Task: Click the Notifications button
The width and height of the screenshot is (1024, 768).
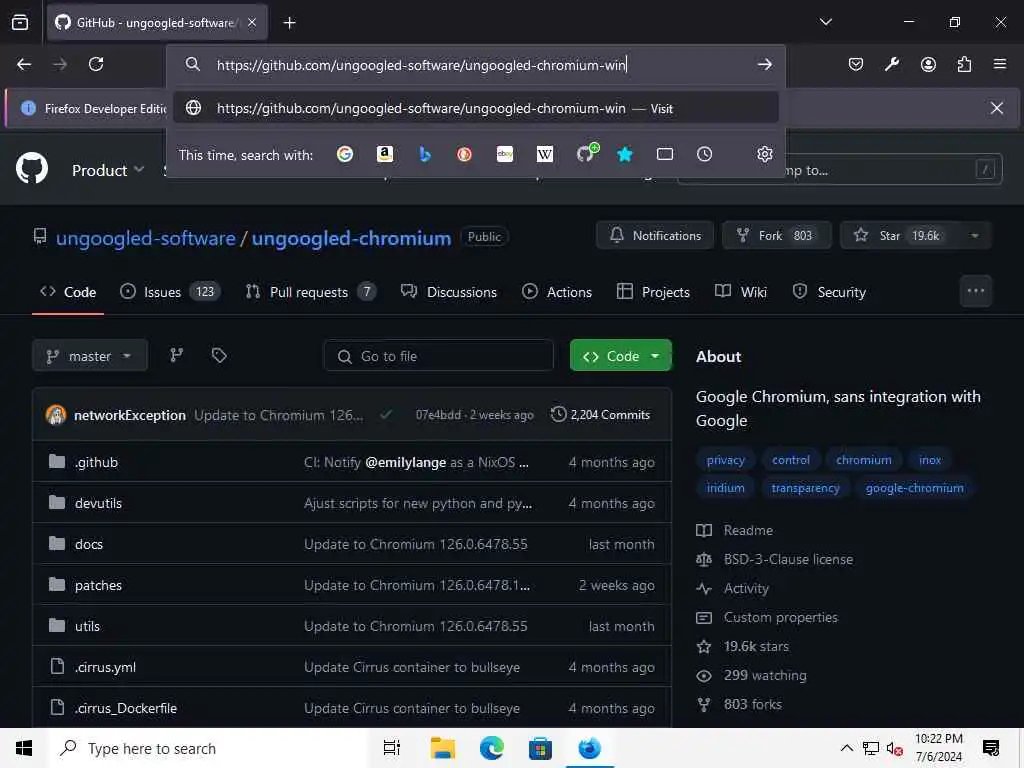Action: coord(655,236)
